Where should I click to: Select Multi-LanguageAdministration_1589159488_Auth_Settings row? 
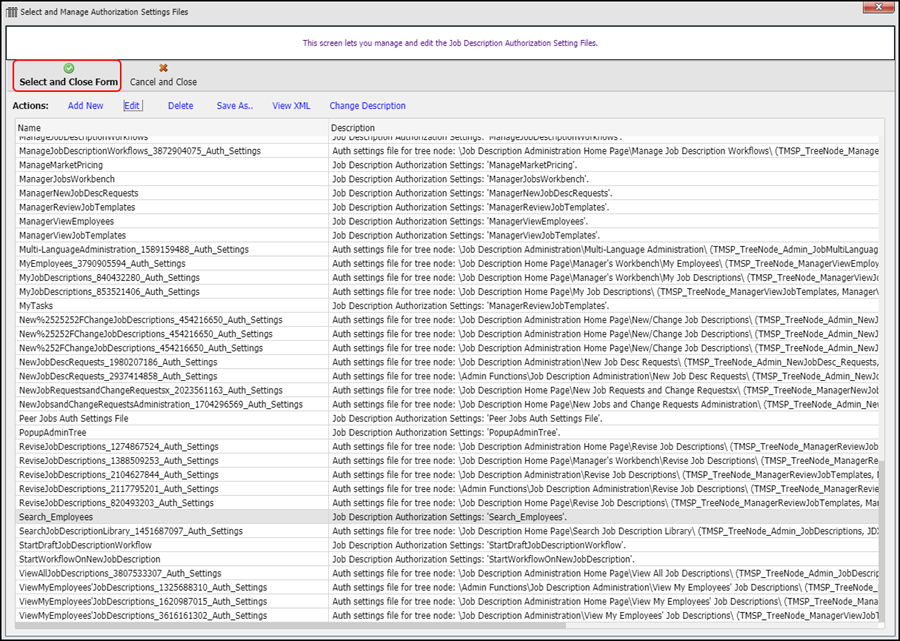[447, 250]
